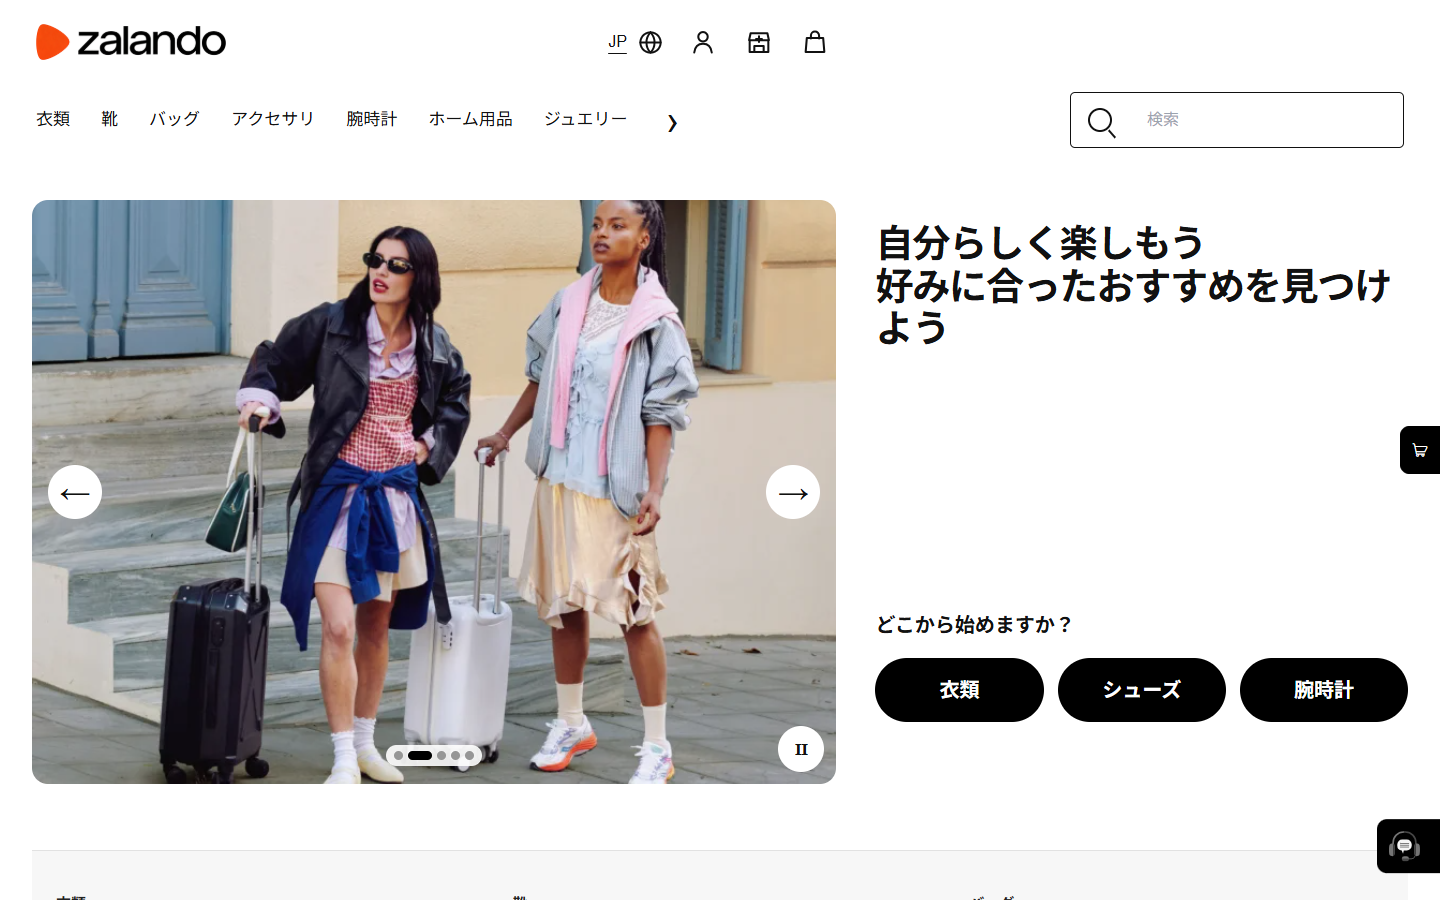Pause the carousel slideshow
The image size is (1440, 900).
click(801, 749)
